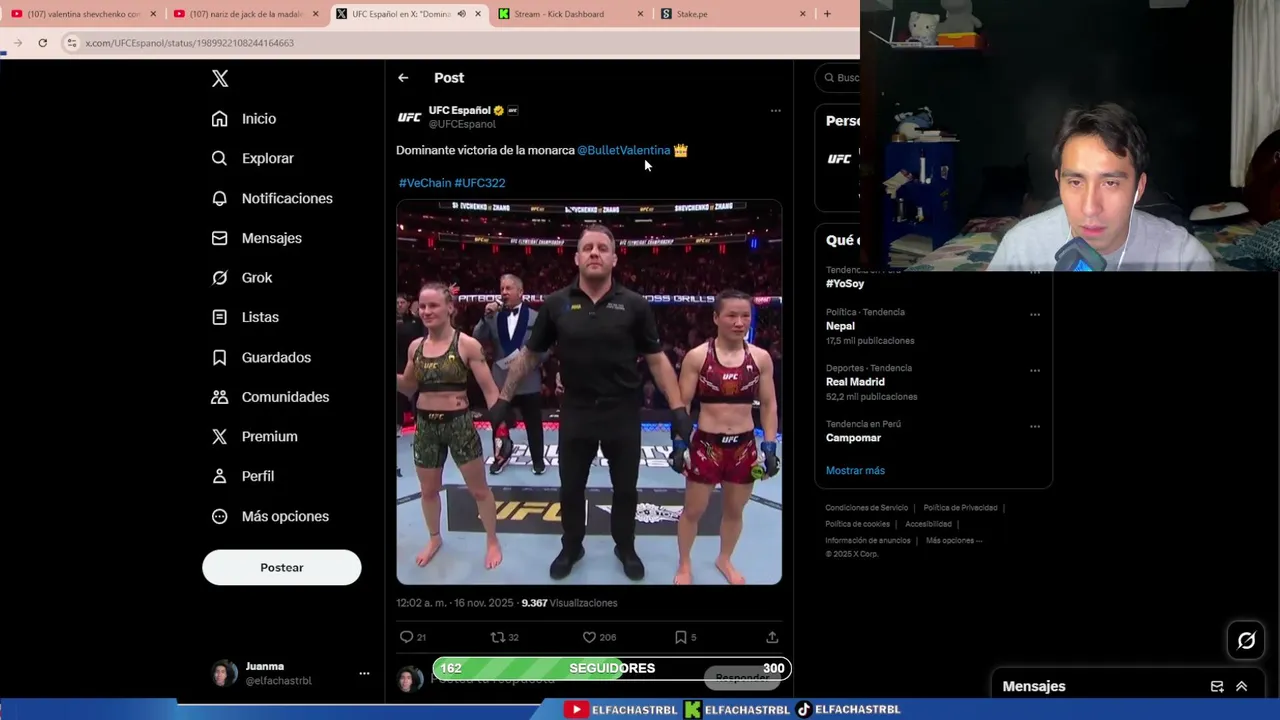Switch to Stream - Kick Dashboard tab
This screenshot has height=720, width=1280.
coord(571,14)
